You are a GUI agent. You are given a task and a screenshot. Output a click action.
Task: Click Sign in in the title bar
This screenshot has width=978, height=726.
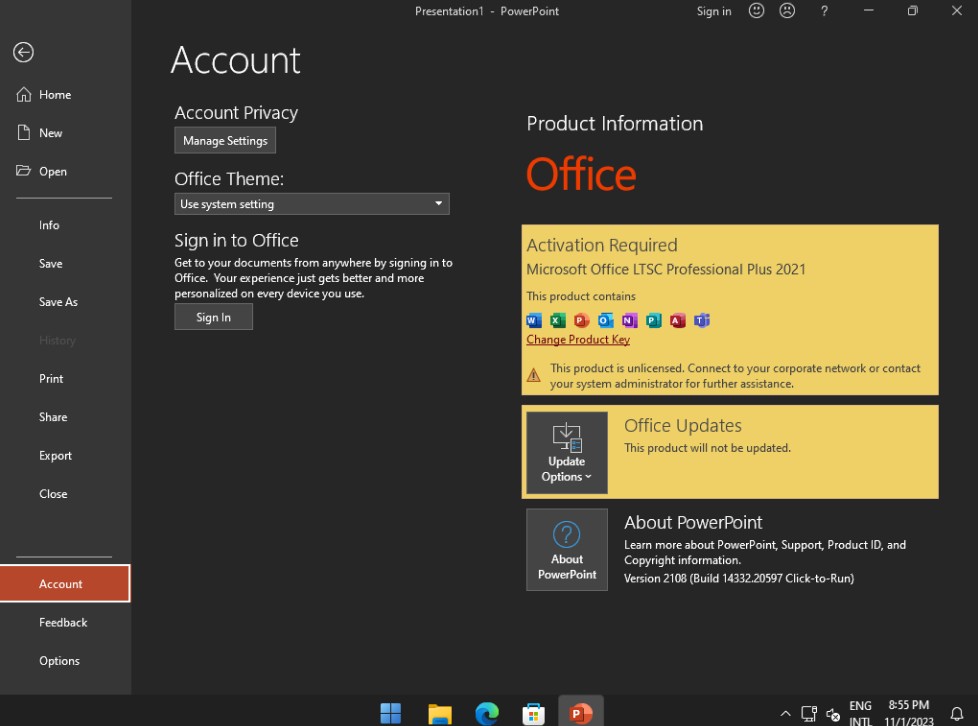[x=714, y=11]
